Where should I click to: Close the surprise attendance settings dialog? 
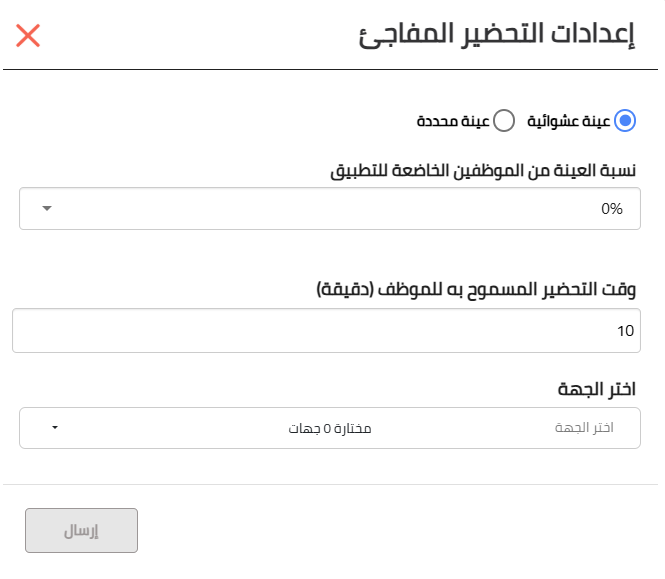click(x=28, y=36)
